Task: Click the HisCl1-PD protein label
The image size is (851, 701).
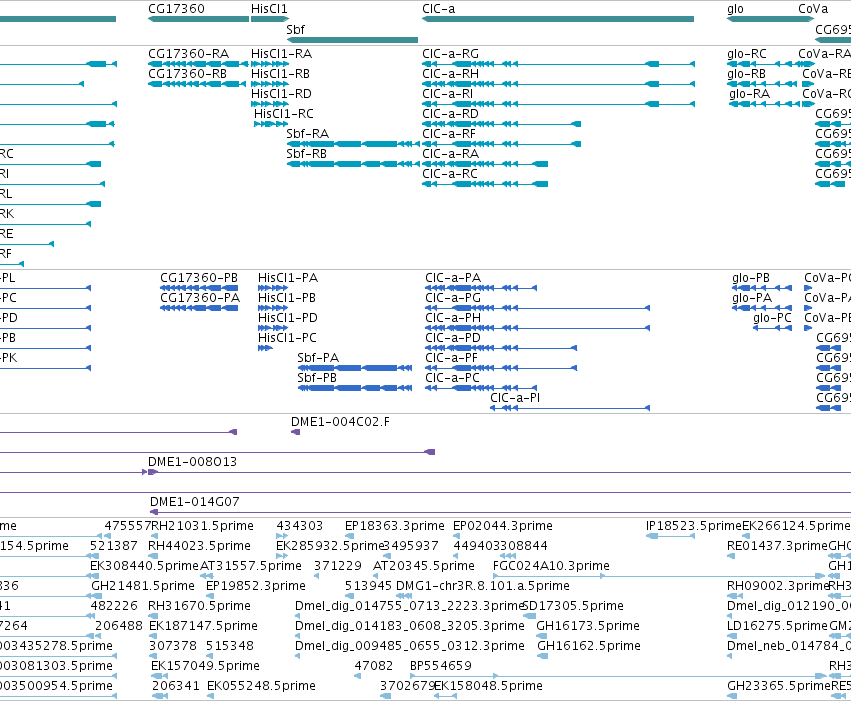Action: pos(288,318)
